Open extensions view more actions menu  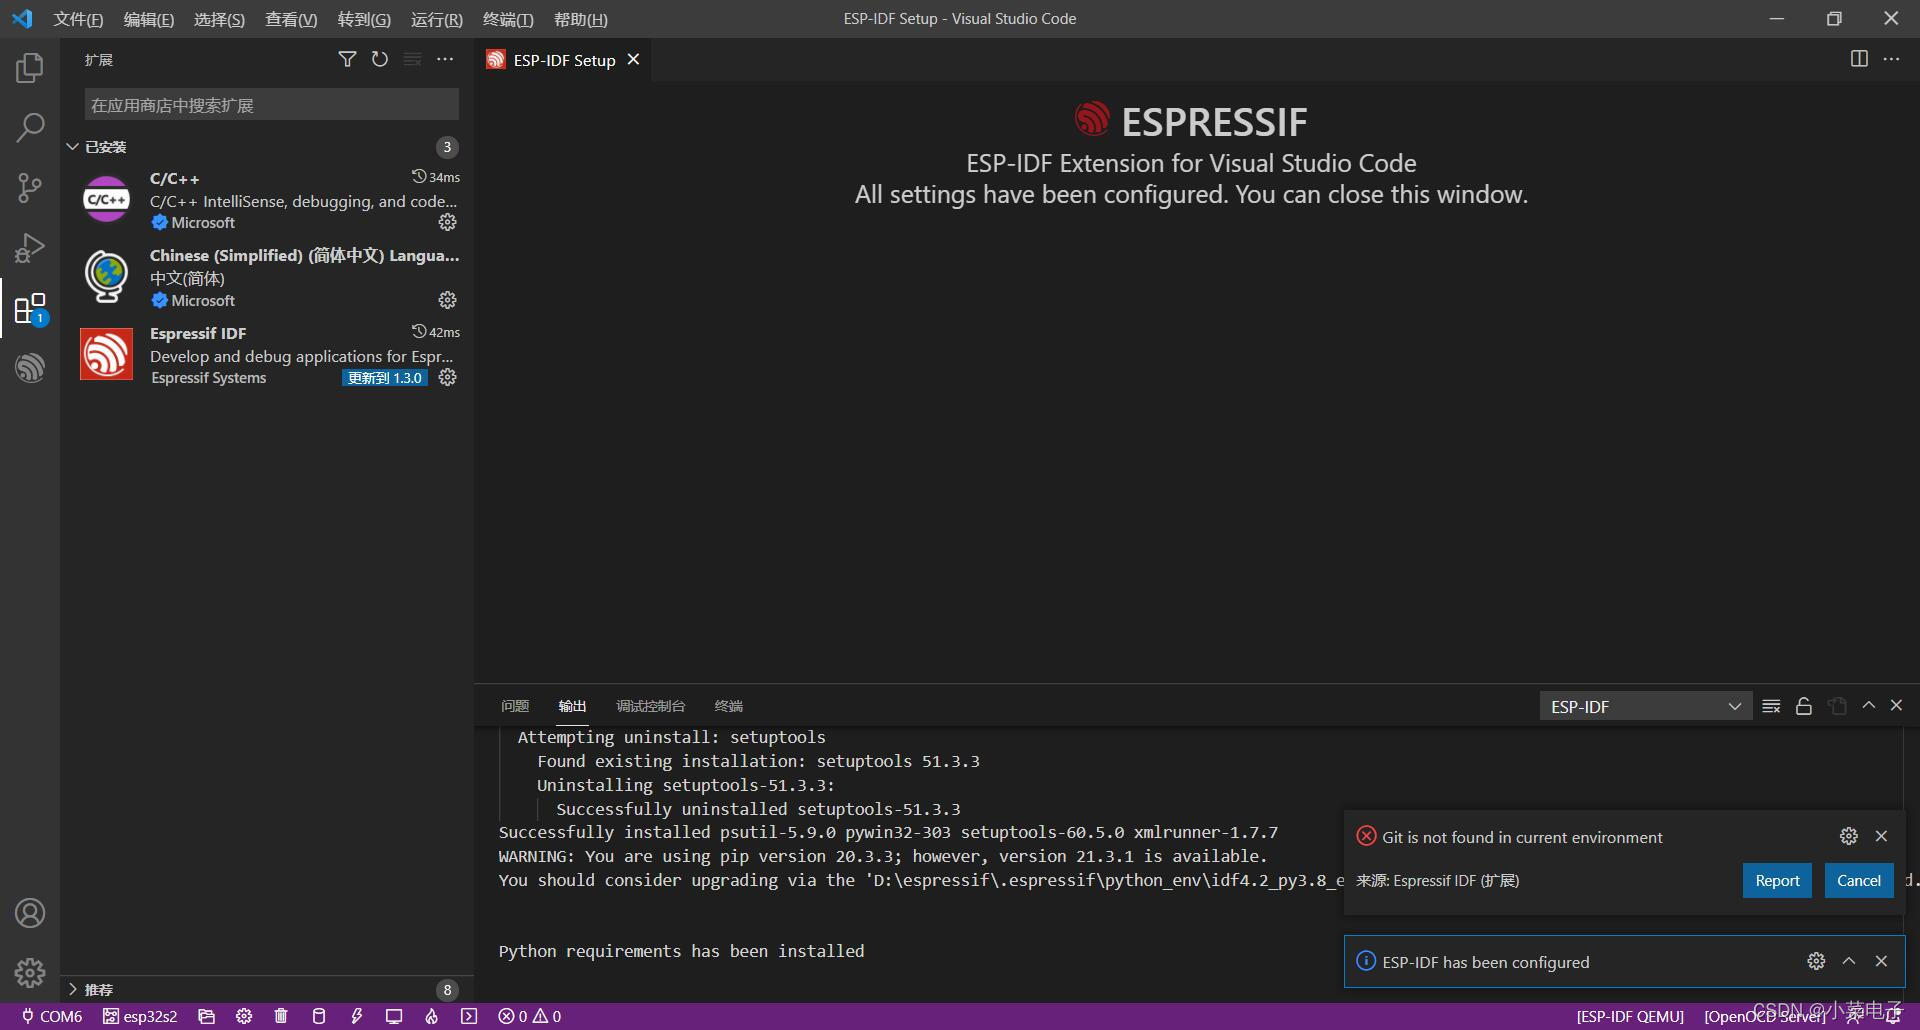click(445, 60)
